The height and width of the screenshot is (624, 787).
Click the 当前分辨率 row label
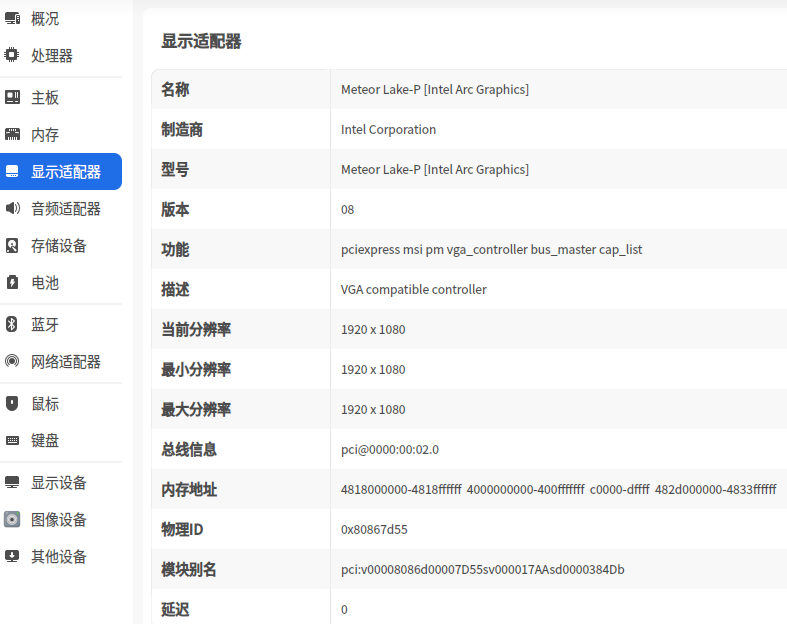[196, 329]
